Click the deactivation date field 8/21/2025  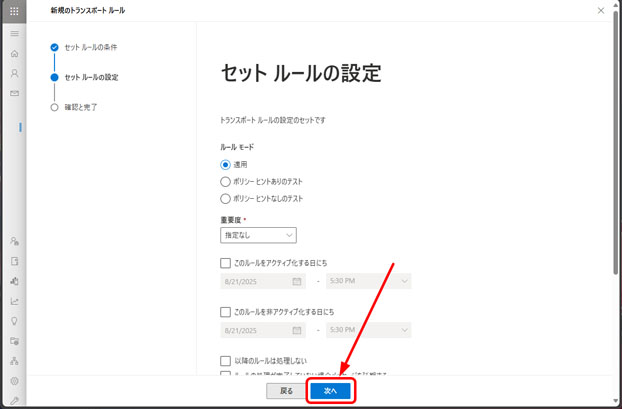(263, 330)
